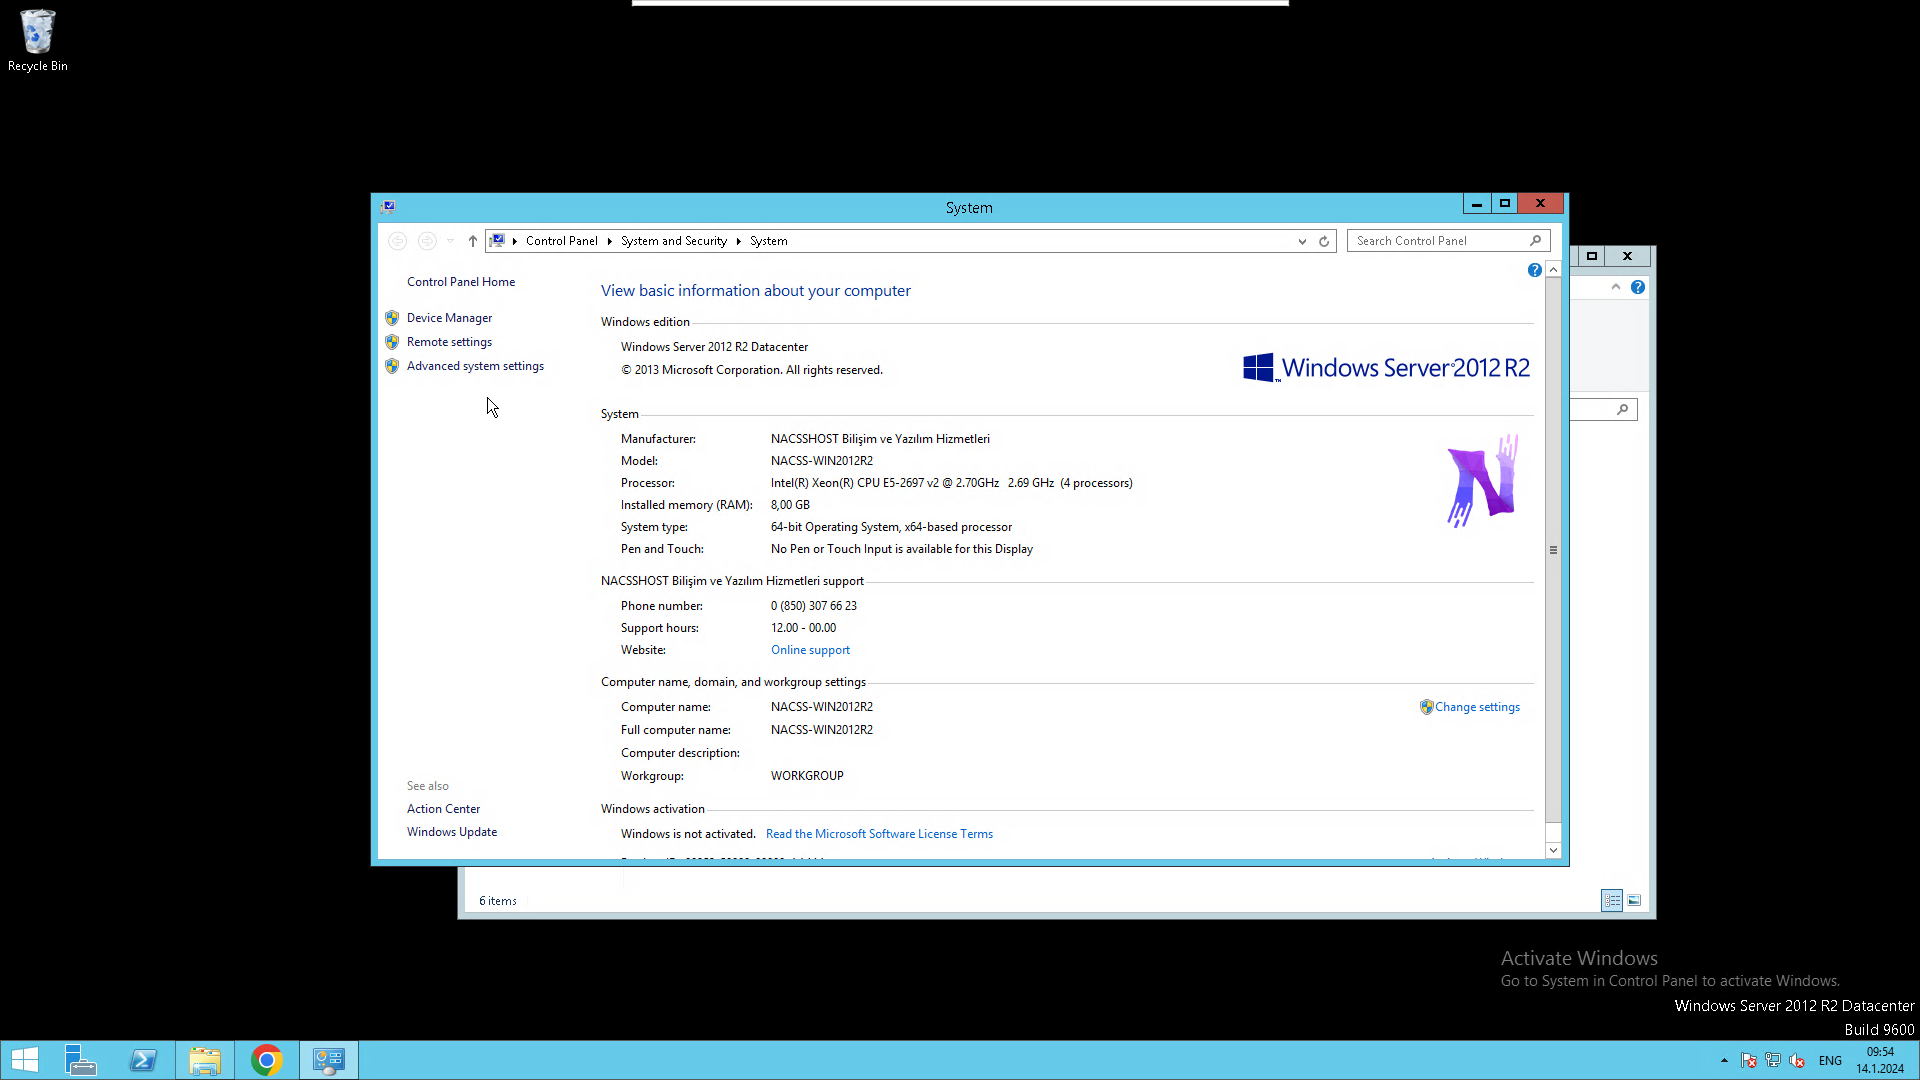Click the shield icon beside Device Manager
This screenshot has height=1080, width=1920.
point(392,318)
